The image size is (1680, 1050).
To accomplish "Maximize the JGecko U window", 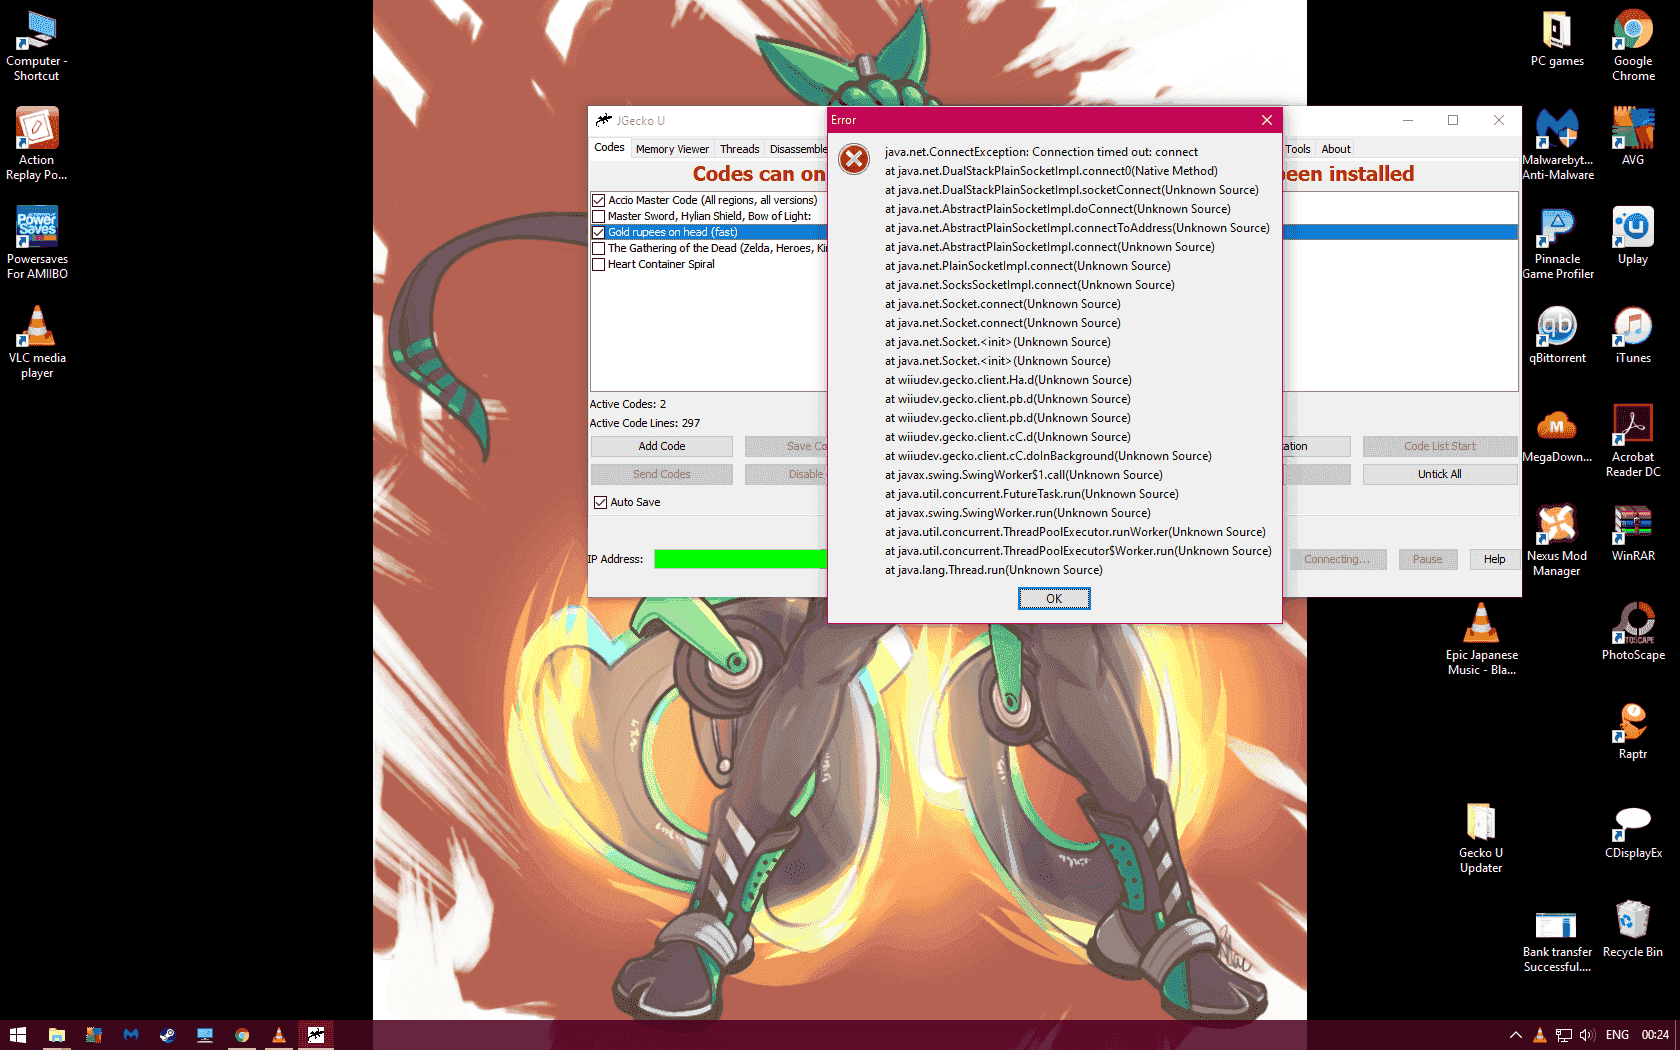I will [x=1453, y=120].
